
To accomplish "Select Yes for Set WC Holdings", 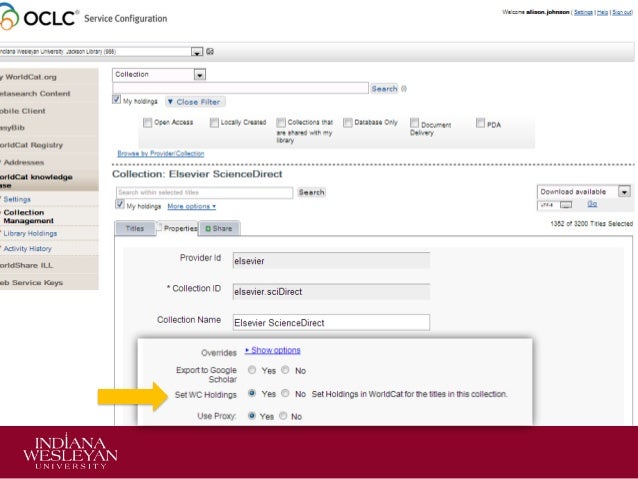I will 252,393.
